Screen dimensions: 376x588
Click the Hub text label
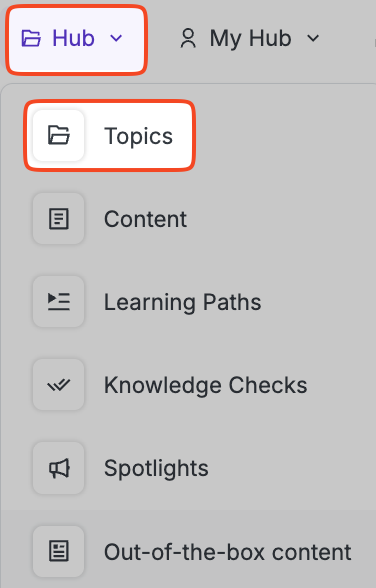73,38
